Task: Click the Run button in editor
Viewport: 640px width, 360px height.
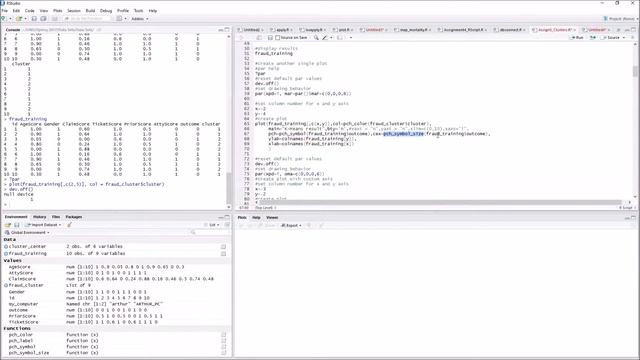Action: [x=577, y=38]
